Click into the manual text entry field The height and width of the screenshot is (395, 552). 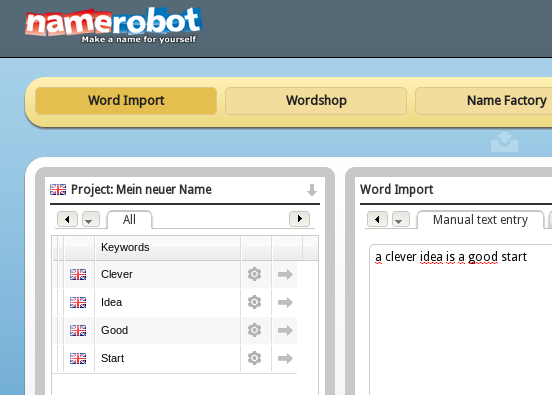click(x=460, y=319)
